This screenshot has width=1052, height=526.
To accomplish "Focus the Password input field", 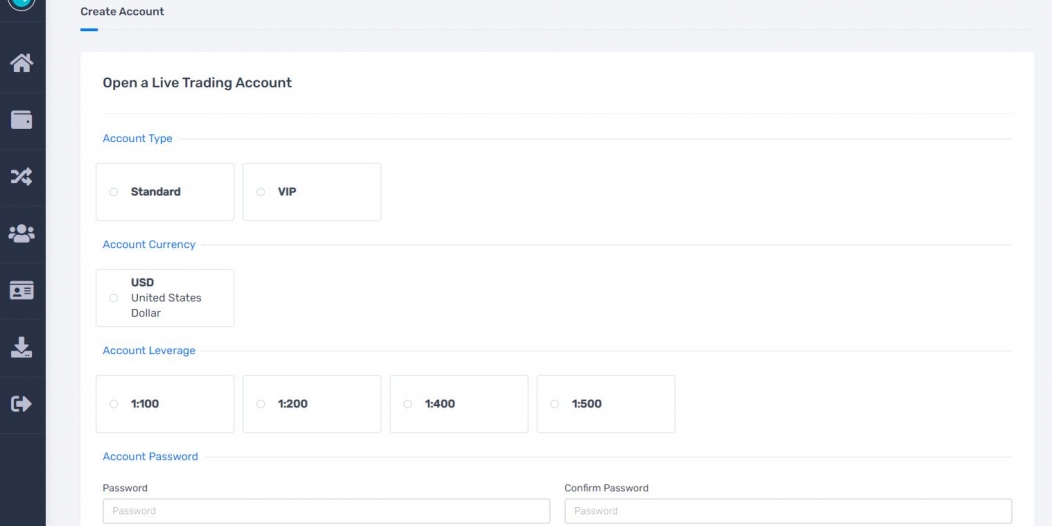I will pos(326,511).
